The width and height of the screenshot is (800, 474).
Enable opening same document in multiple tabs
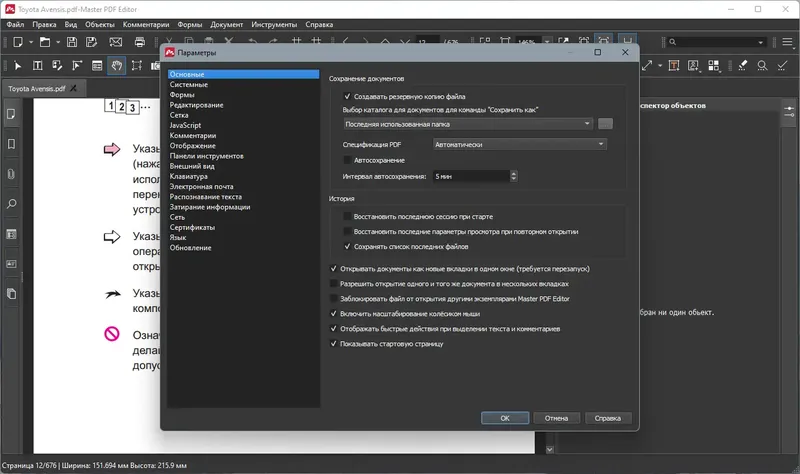coord(334,284)
